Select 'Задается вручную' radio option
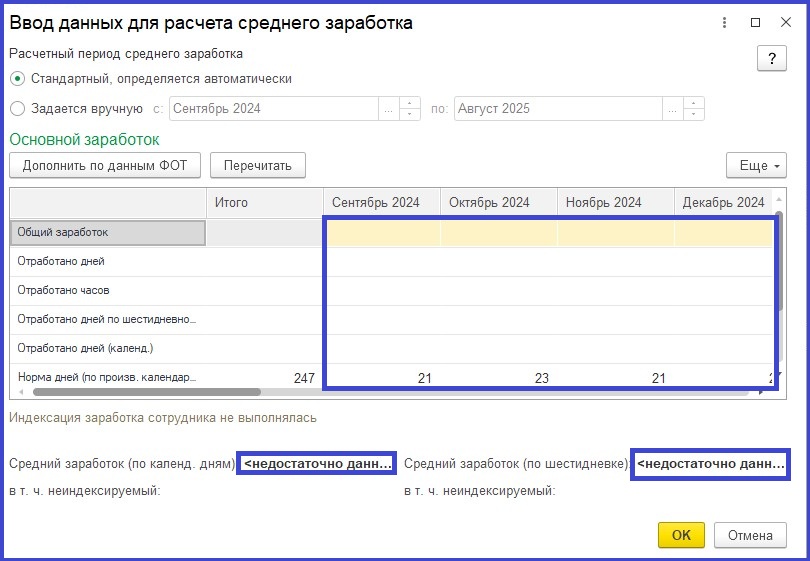This screenshot has height=561, width=810. pyautogui.click(x=17, y=109)
